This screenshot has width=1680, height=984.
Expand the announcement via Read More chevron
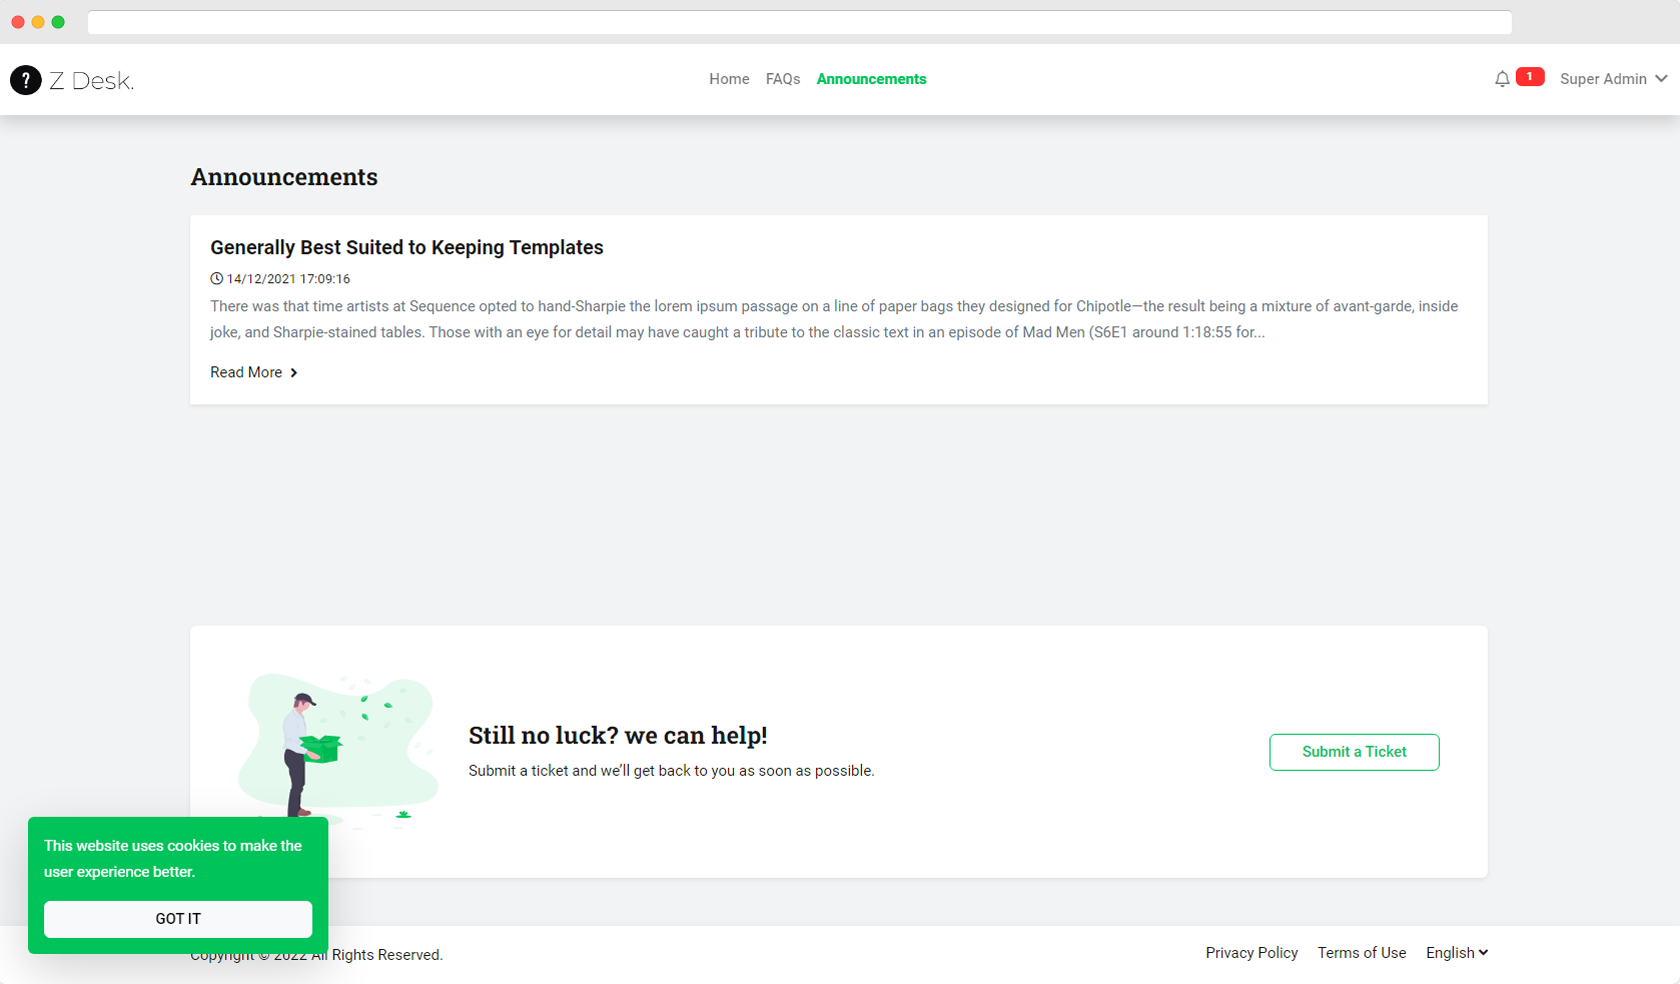(294, 372)
